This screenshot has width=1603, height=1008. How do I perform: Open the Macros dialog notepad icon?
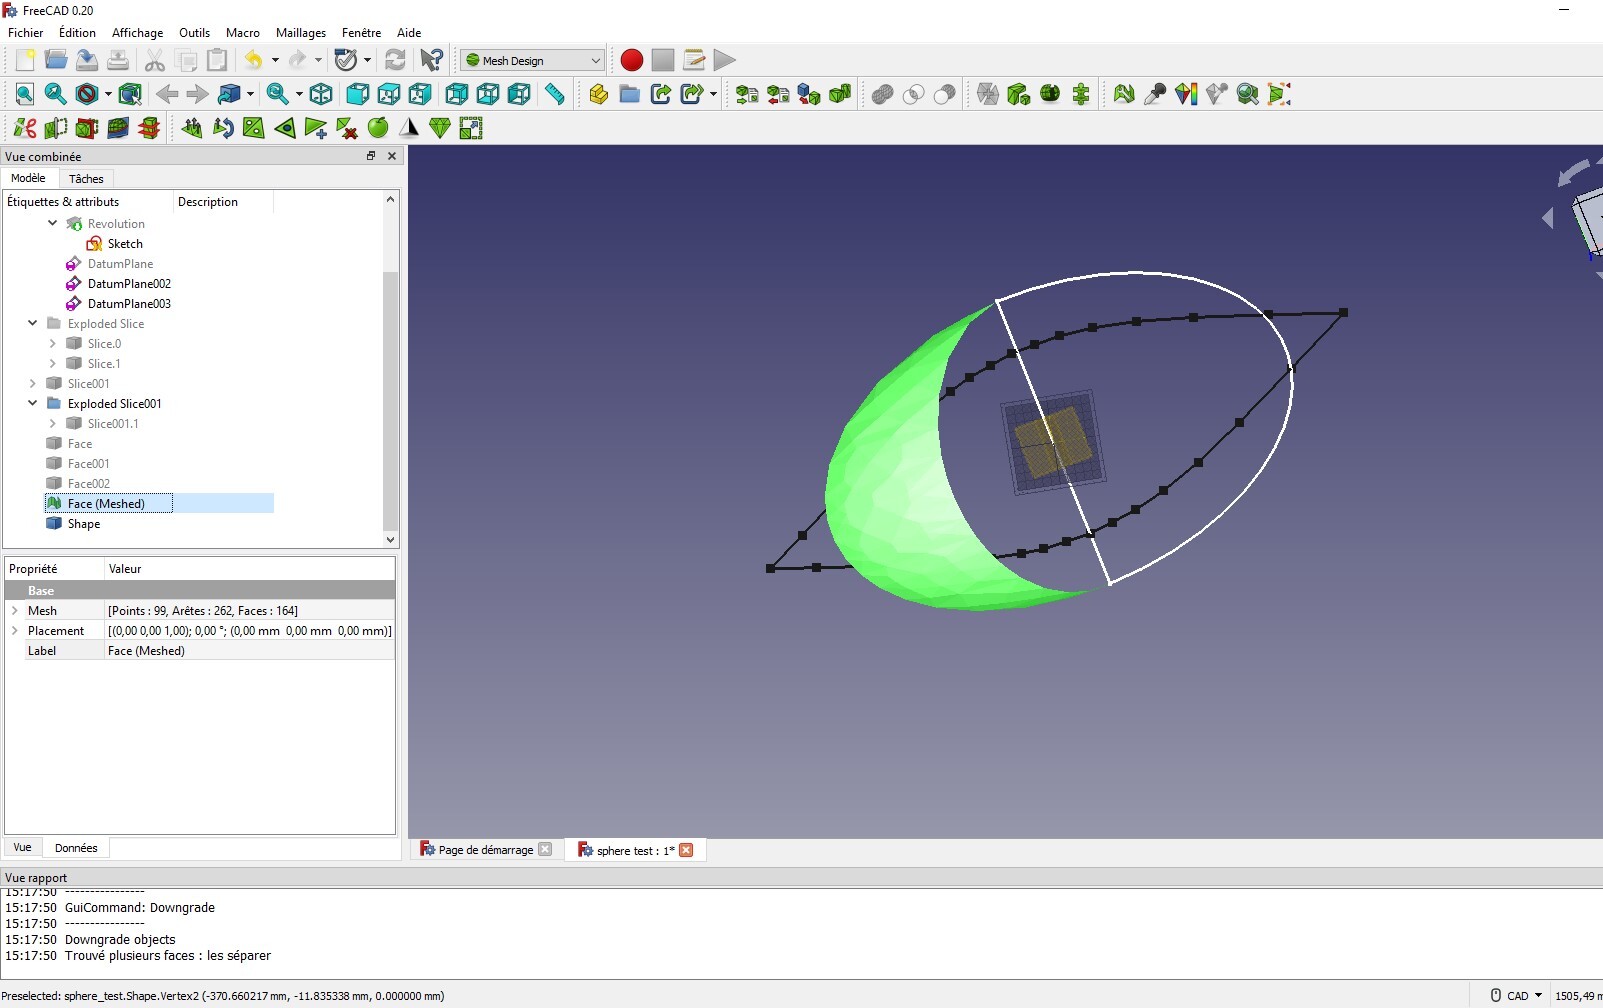tap(693, 60)
